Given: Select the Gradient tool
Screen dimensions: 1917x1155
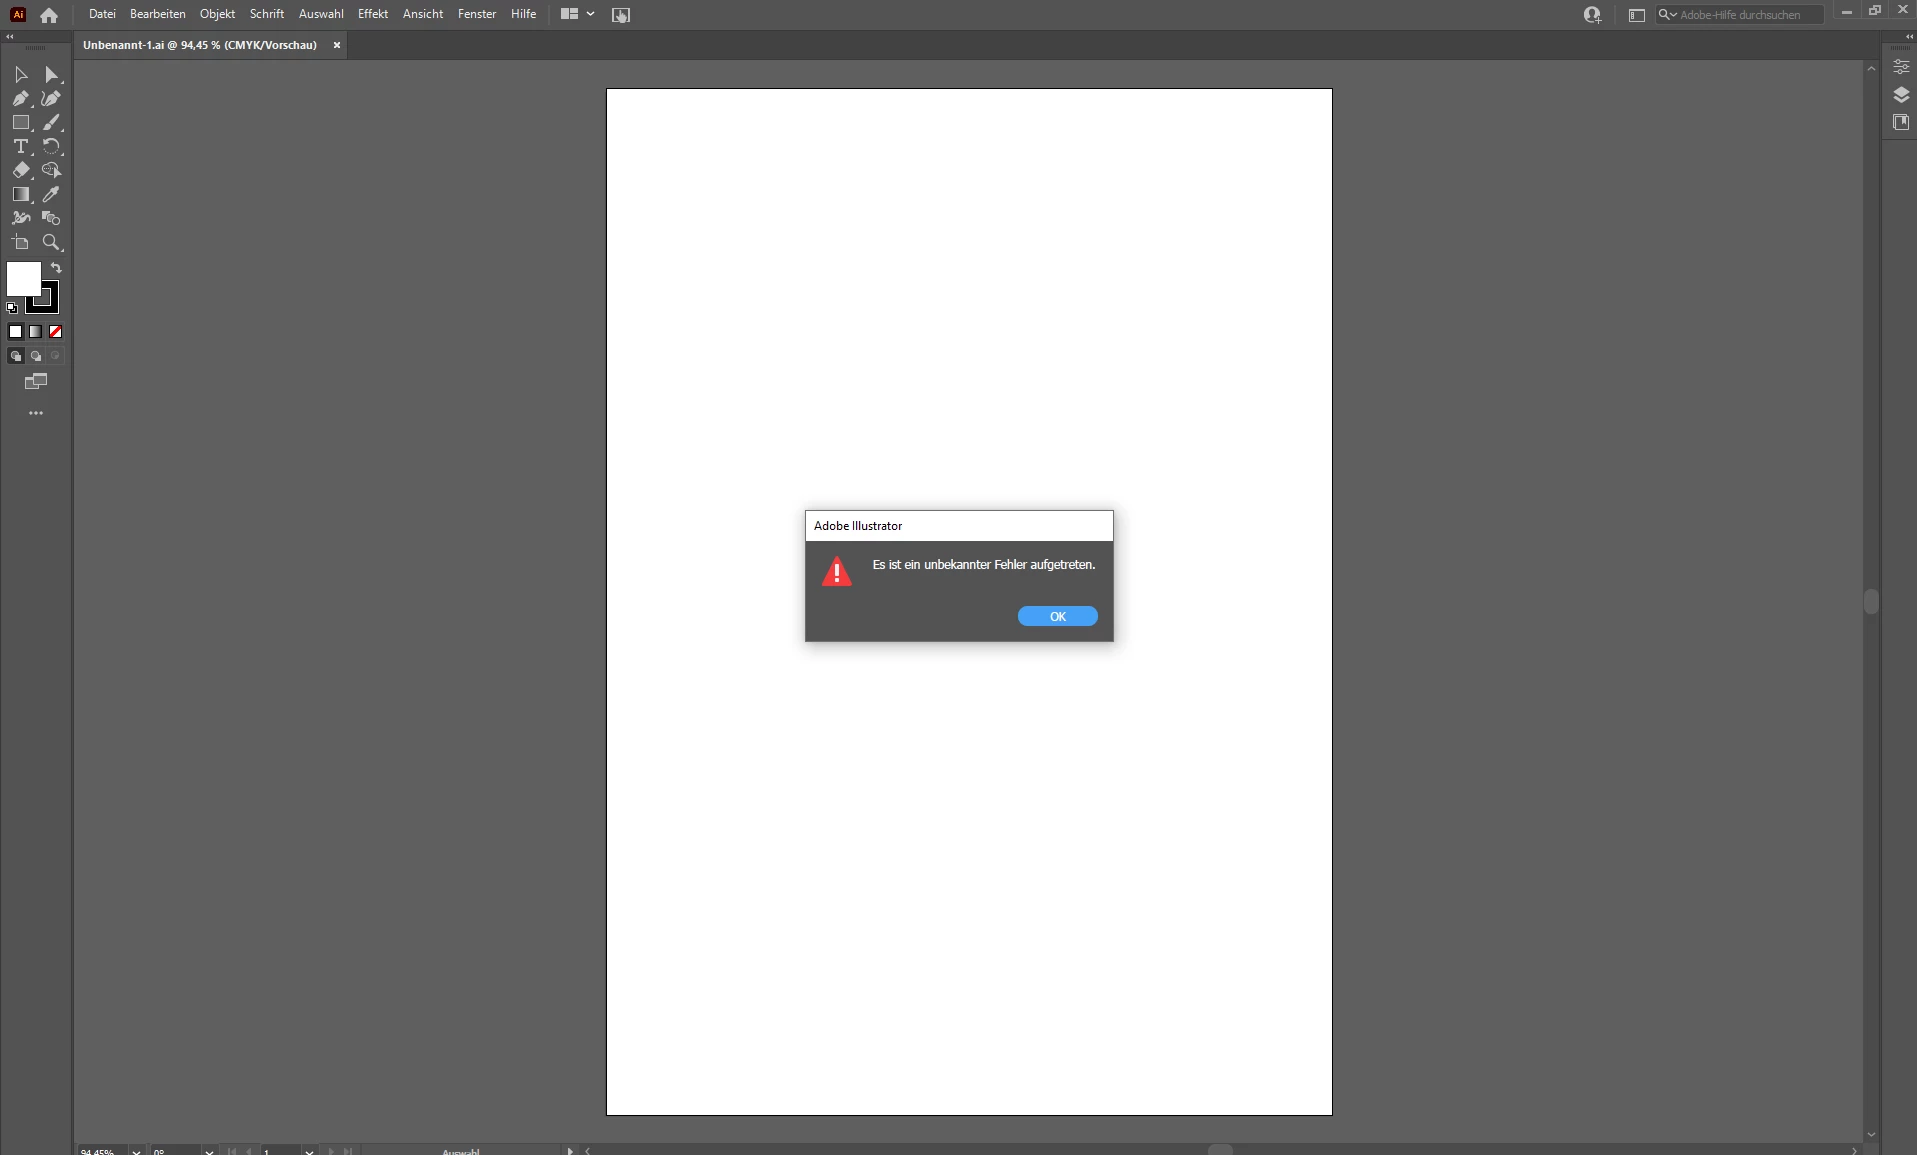Looking at the screenshot, I should tap(21, 195).
